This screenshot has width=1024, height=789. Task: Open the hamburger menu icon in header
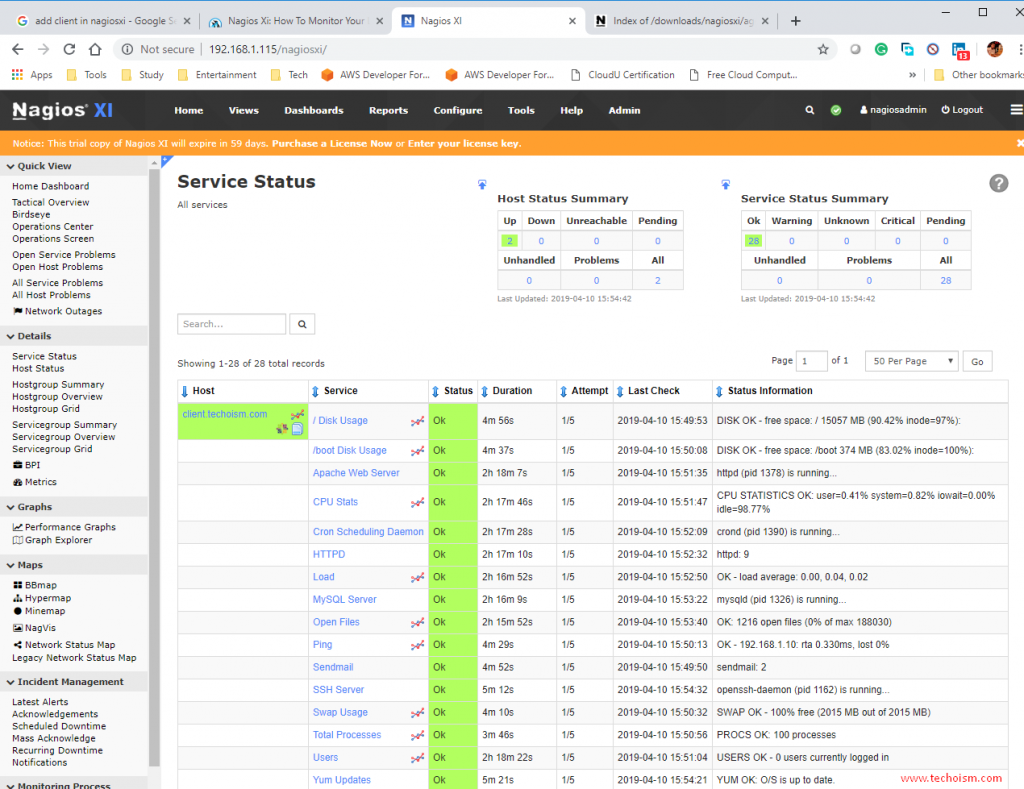coord(1016,110)
